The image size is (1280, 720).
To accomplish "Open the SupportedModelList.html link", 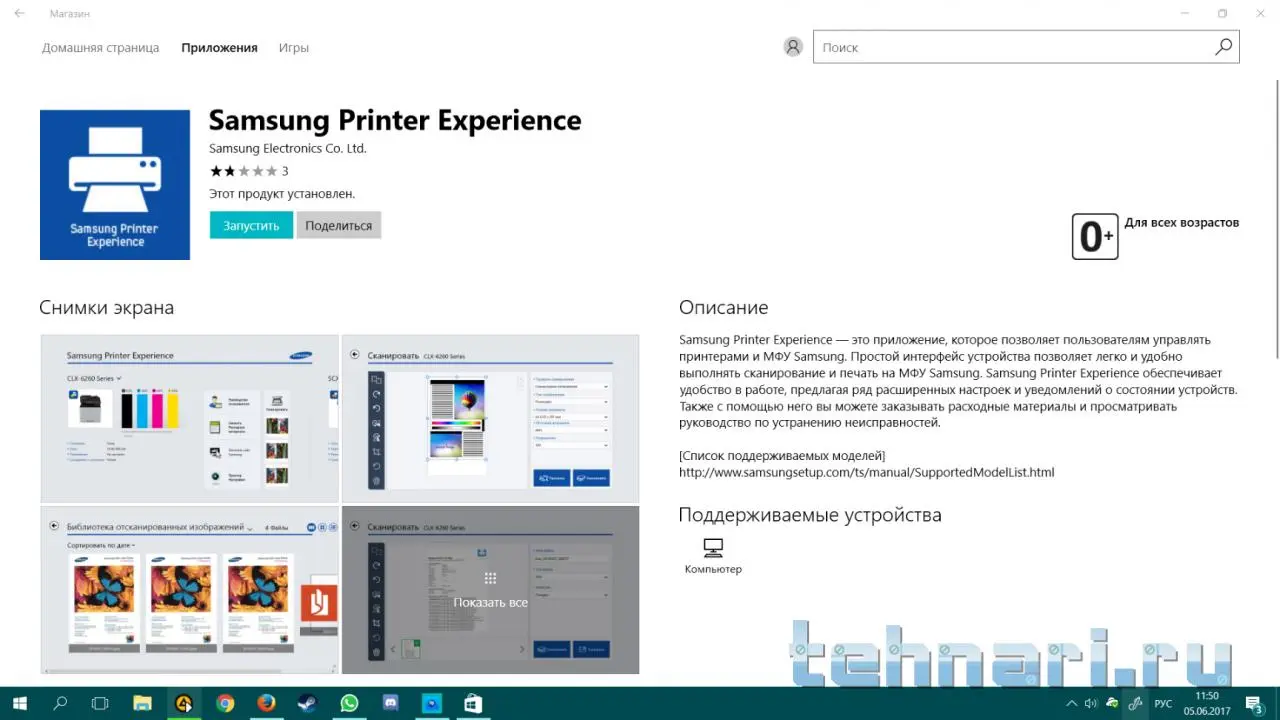I will point(866,472).
